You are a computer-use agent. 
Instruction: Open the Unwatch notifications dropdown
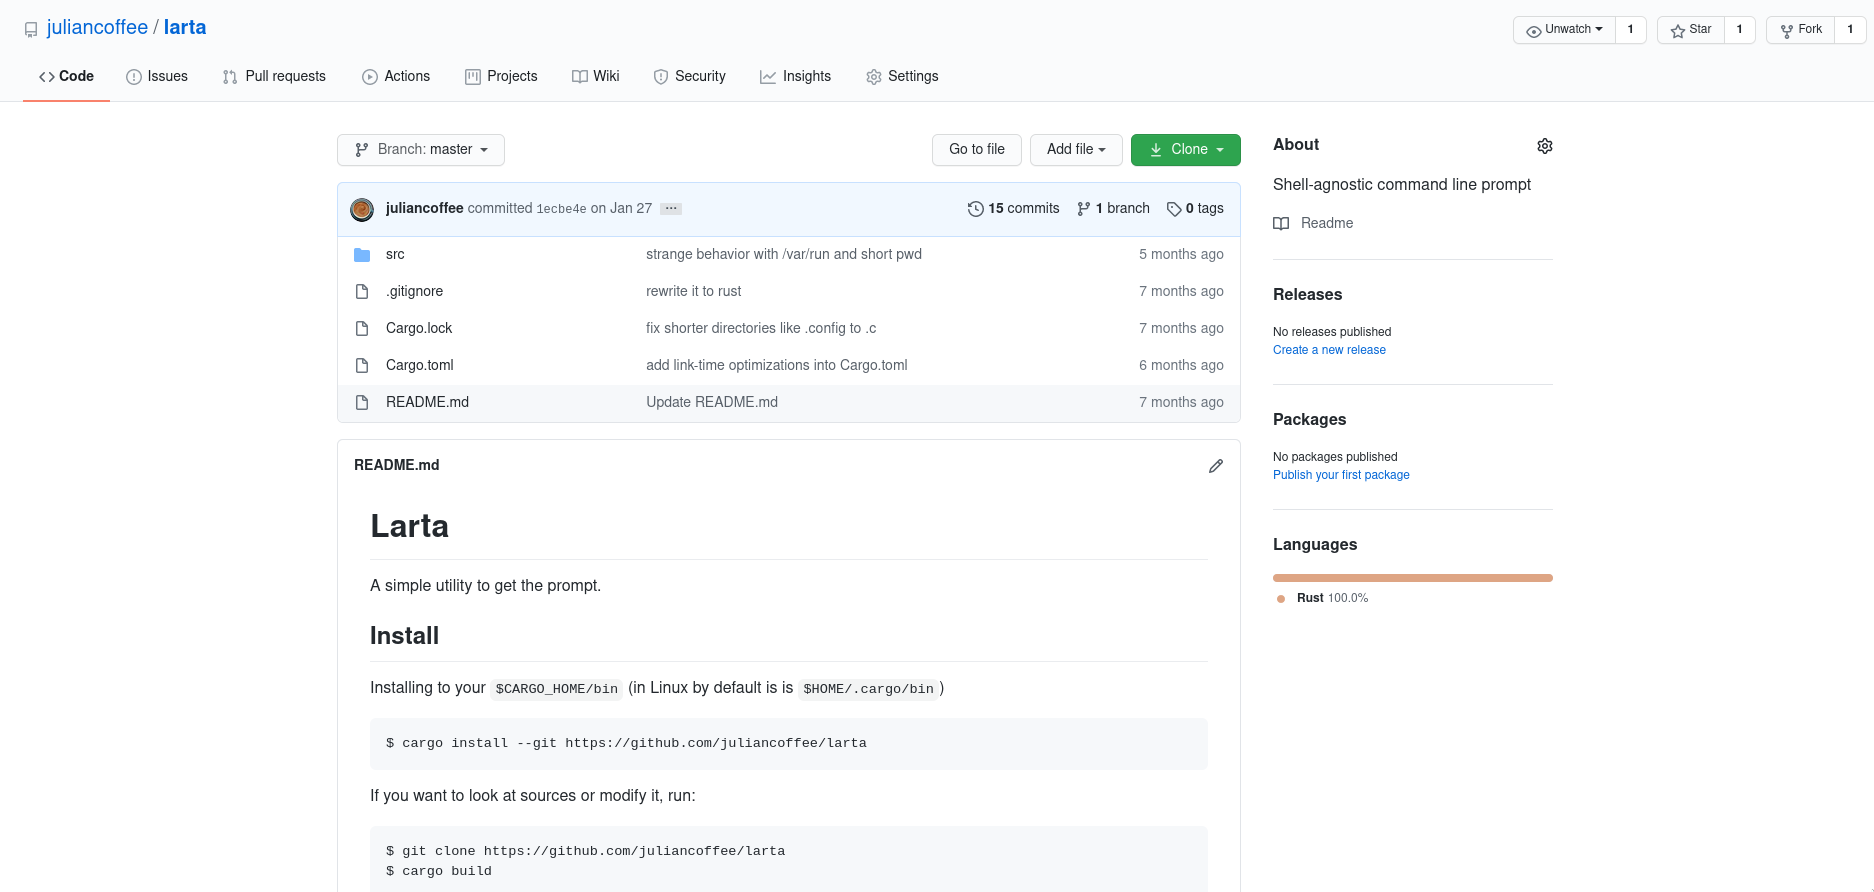pyautogui.click(x=1564, y=29)
